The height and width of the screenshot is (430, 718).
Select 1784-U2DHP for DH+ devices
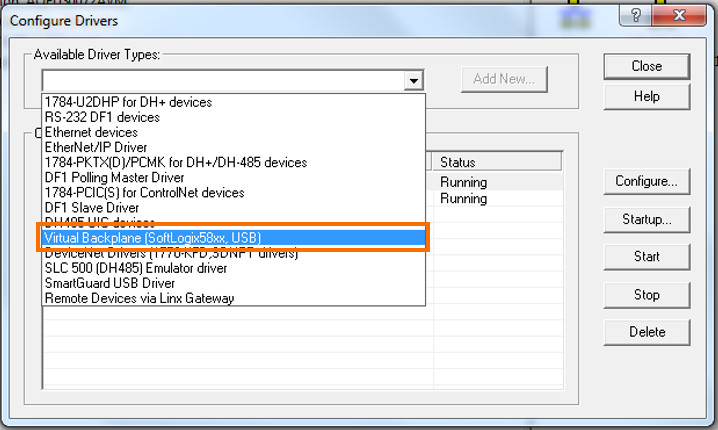tap(234, 102)
